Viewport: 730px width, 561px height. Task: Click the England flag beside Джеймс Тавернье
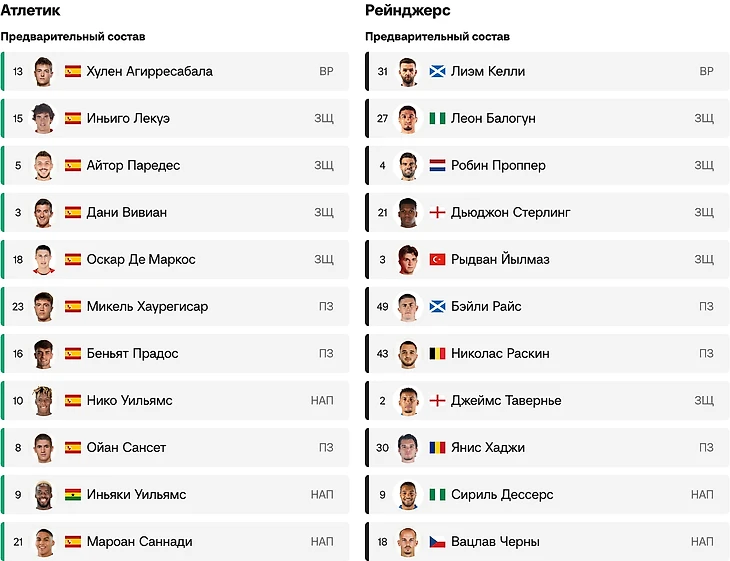pyautogui.click(x=437, y=400)
